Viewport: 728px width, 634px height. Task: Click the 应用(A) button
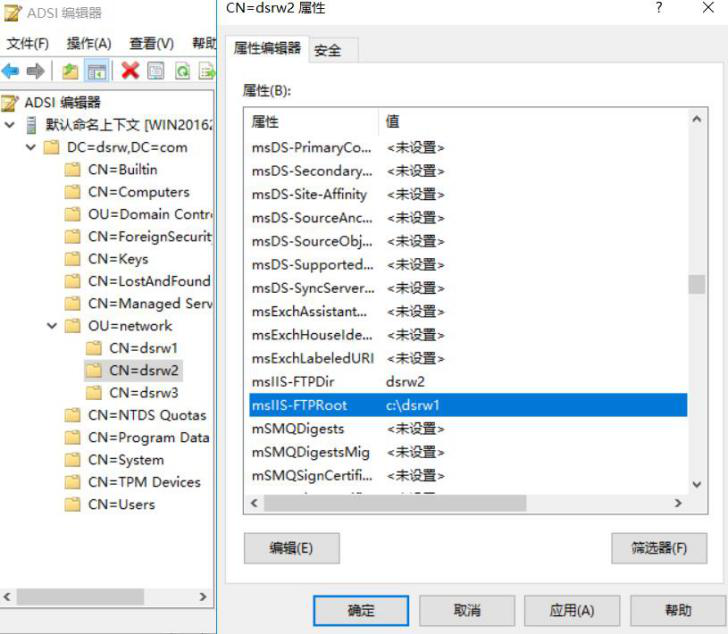(572, 610)
